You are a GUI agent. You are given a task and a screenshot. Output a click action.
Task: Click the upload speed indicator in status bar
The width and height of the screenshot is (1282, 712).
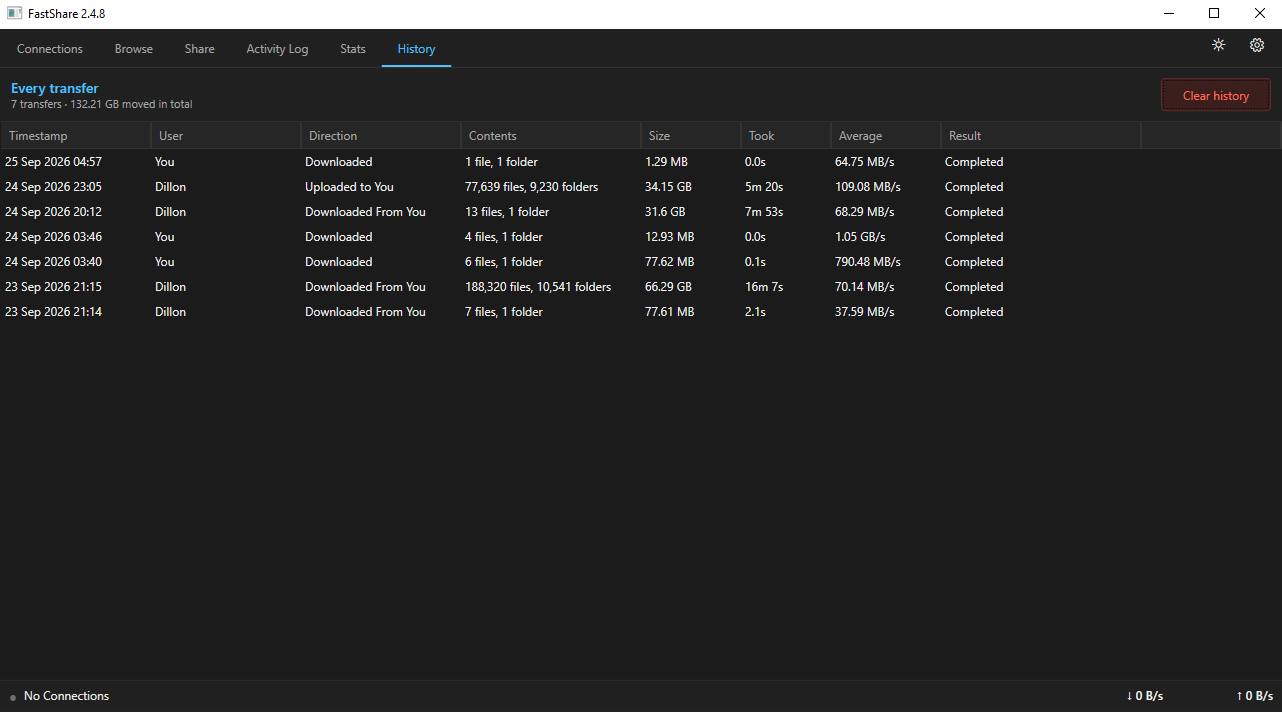pyautogui.click(x=1254, y=696)
